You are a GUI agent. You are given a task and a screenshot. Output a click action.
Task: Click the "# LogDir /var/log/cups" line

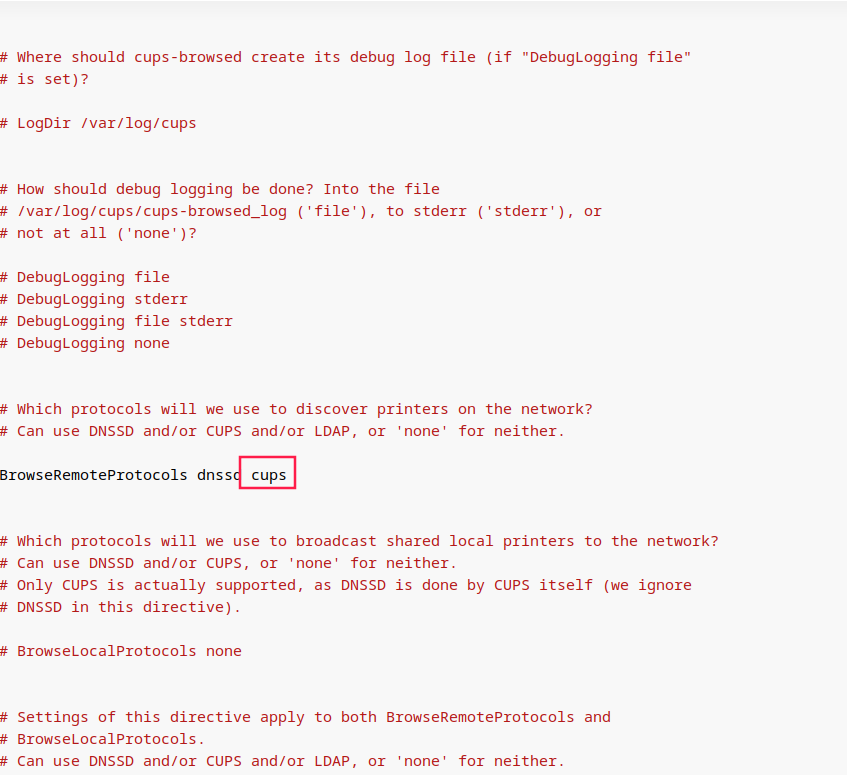click(x=98, y=124)
